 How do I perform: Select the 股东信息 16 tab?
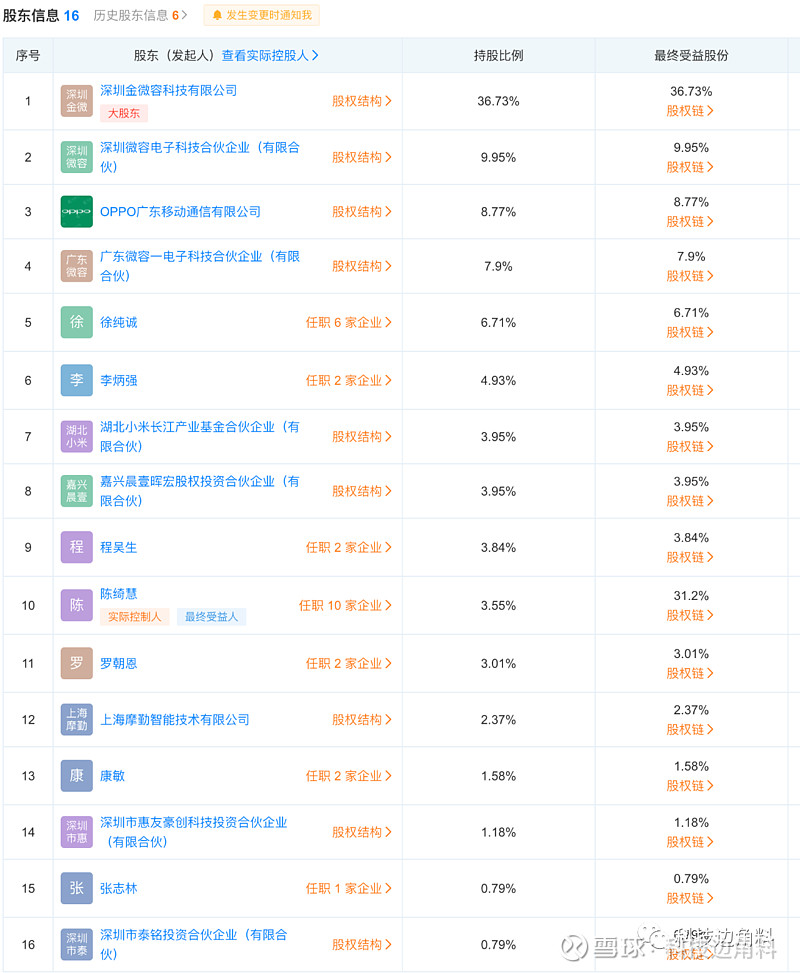click(41, 16)
